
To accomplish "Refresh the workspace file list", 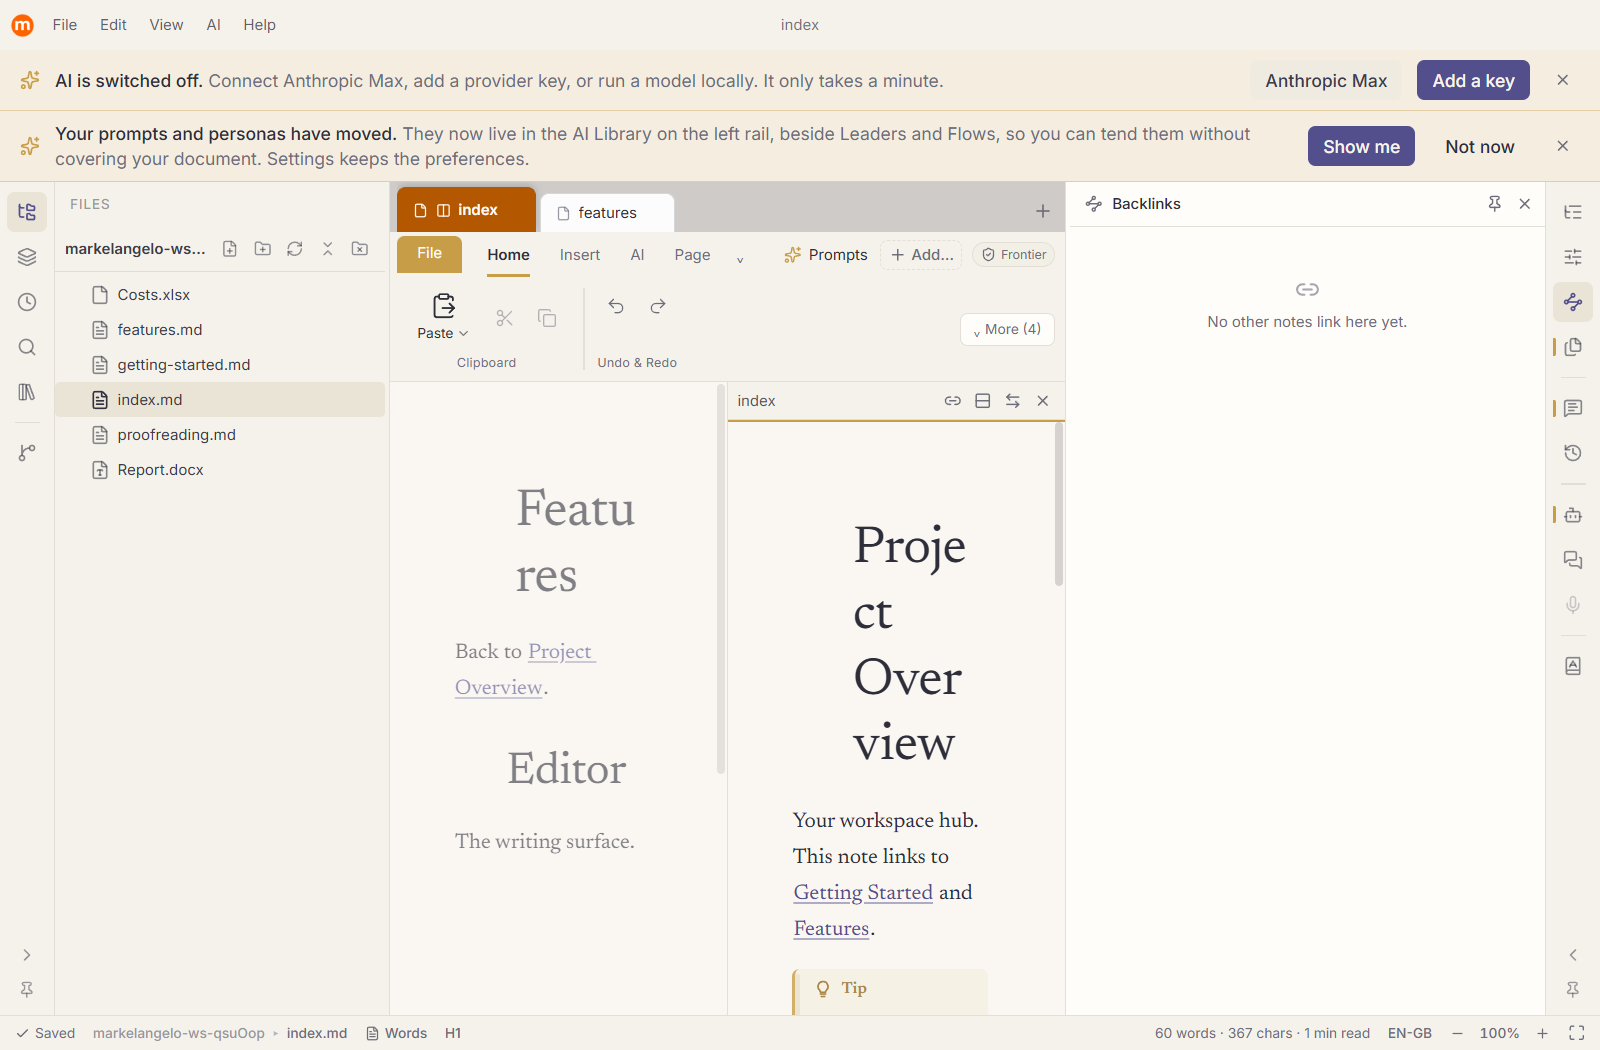I will [x=295, y=249].
